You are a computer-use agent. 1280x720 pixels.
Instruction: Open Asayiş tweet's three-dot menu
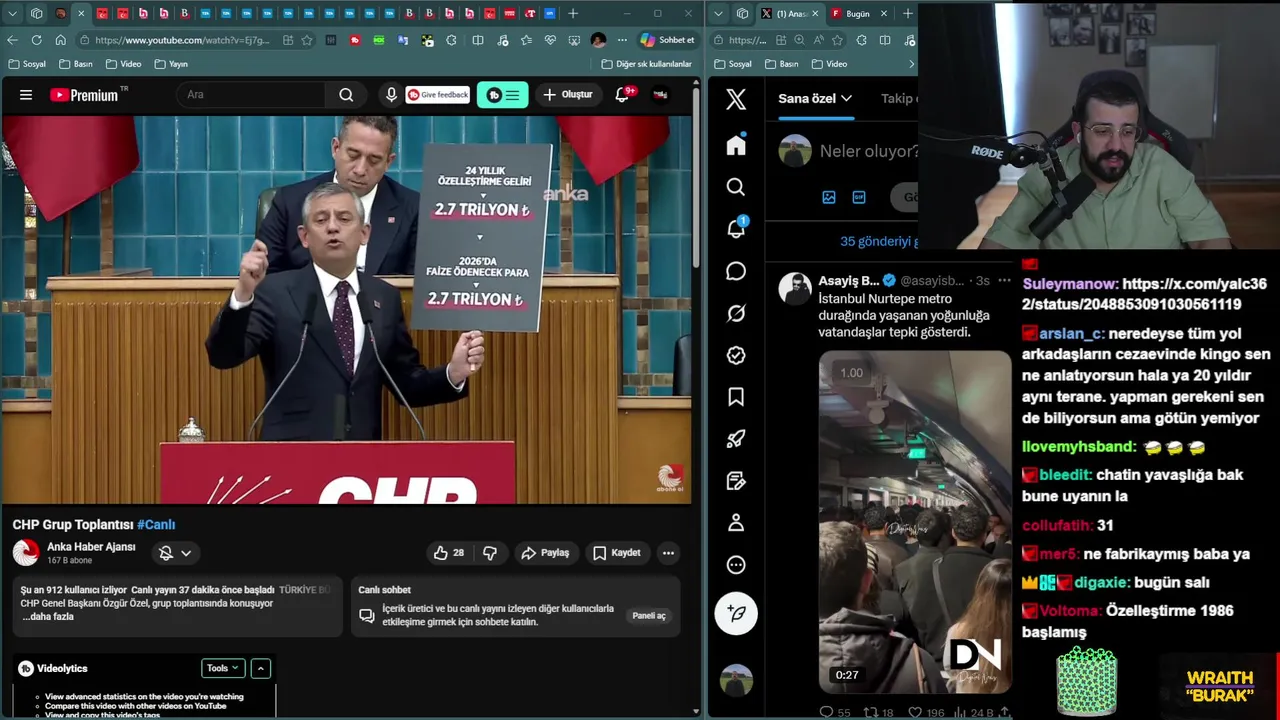click(1004, 281)
